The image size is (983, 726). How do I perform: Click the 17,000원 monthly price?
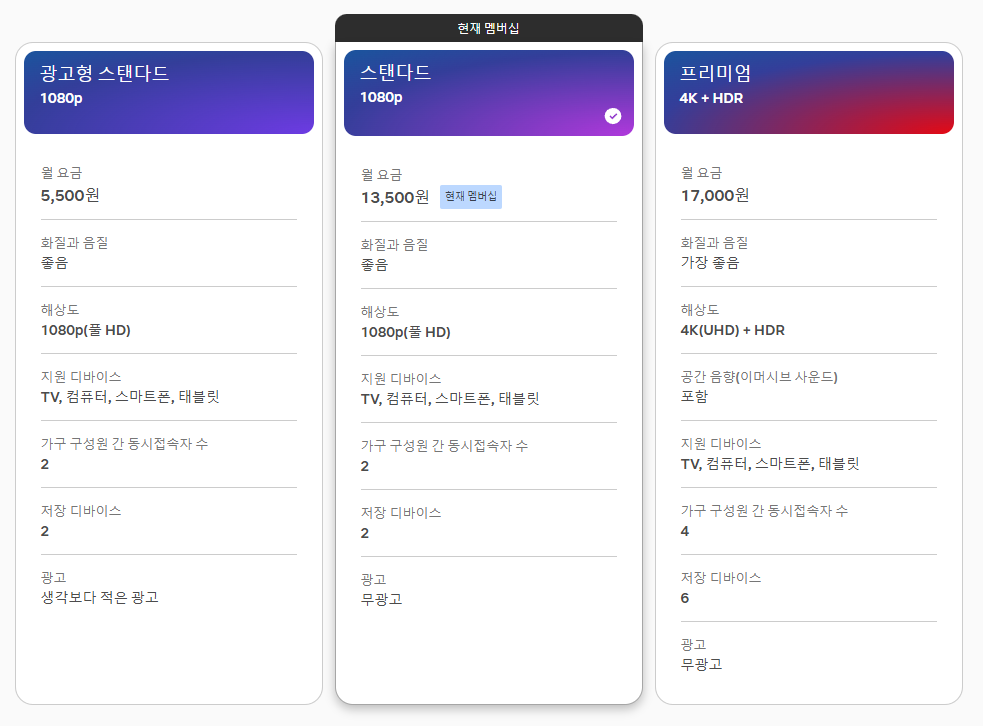715,196
